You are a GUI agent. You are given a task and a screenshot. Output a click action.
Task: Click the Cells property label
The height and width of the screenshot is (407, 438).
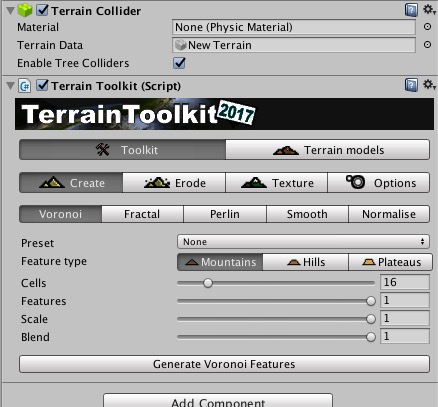coord(34,283)
